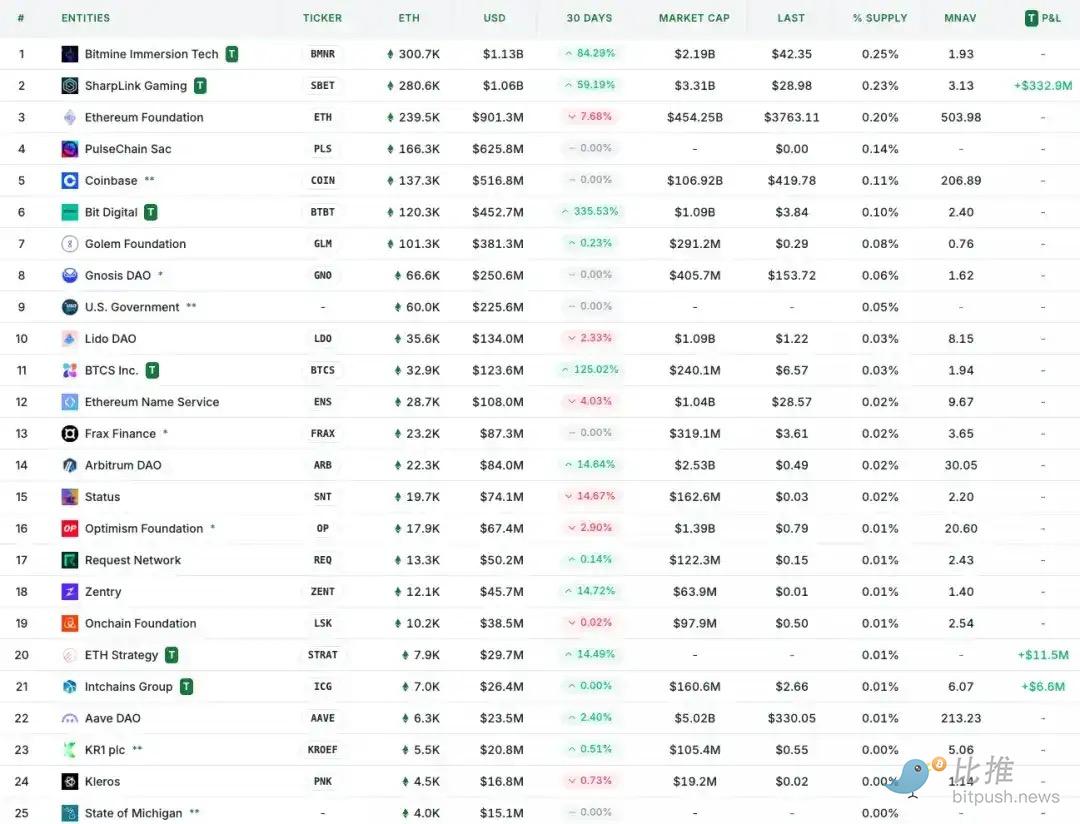Viewport: 1080px width, 824px height.
Task: Click the +$11.5M P&L value
Action: [x=1043, y=655]
